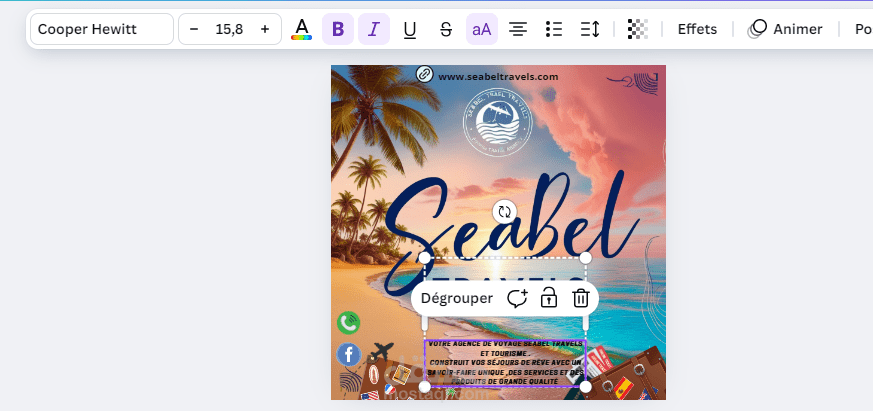The image size is (873, 411).
Task: Toggle strikethrough formatting
Action: click(446, 29)
